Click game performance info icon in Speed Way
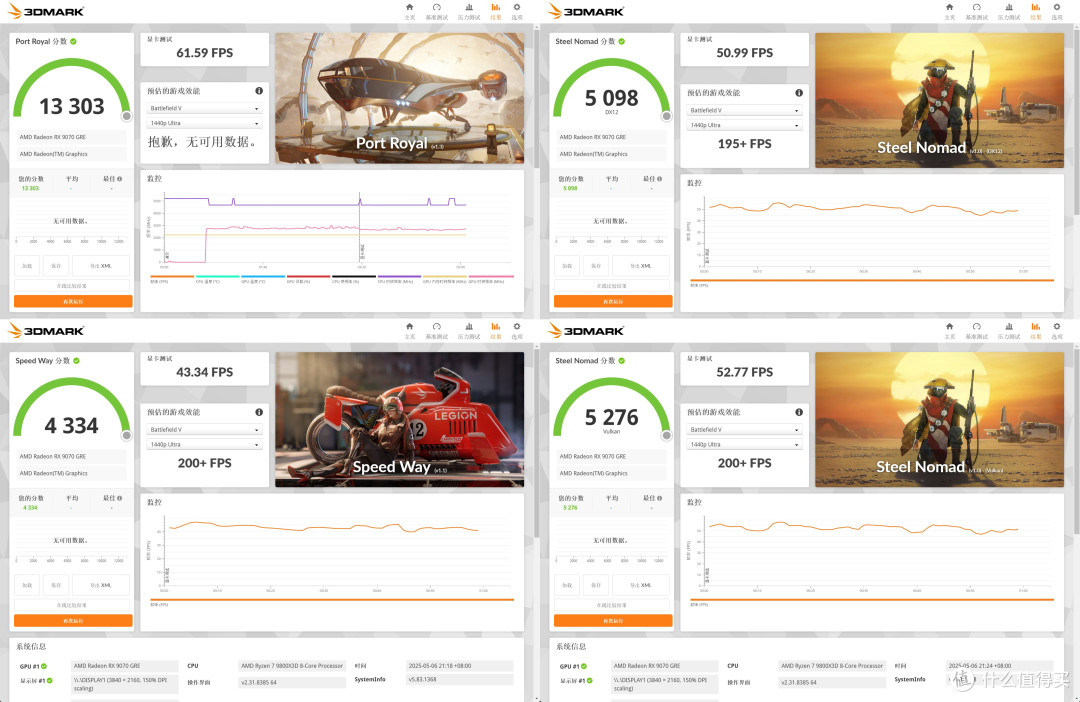The width and height of the screenshot is (1080, 702). click(259, 412)
